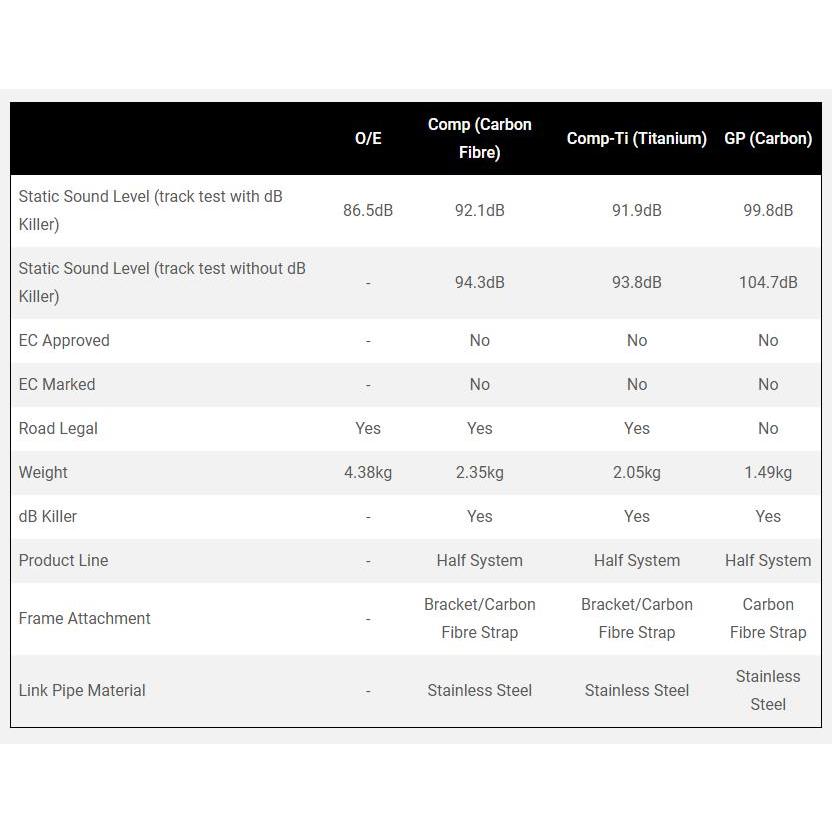832x832 pixels.
Task: Select the EC Marked row label
Action: [x=57, y=384]
